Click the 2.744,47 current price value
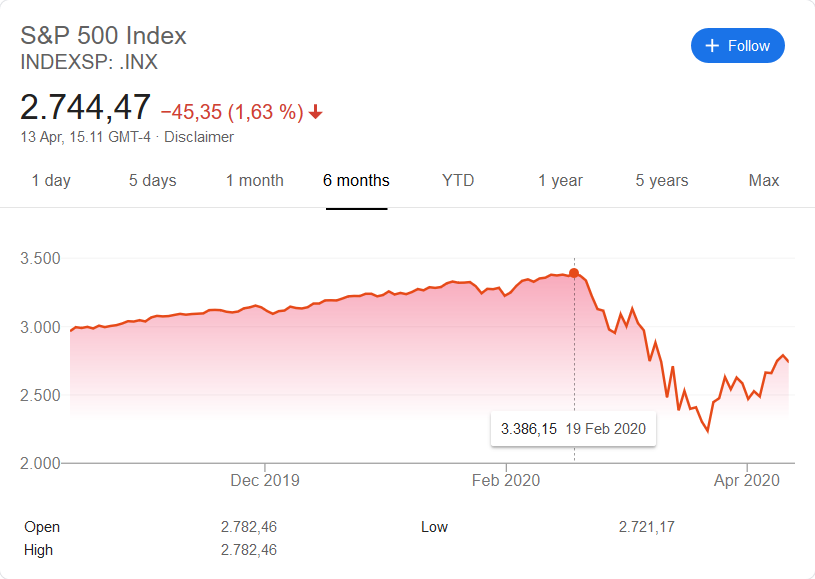The width and height of the screenshot is (815, 579). click(x=86, y=107)
